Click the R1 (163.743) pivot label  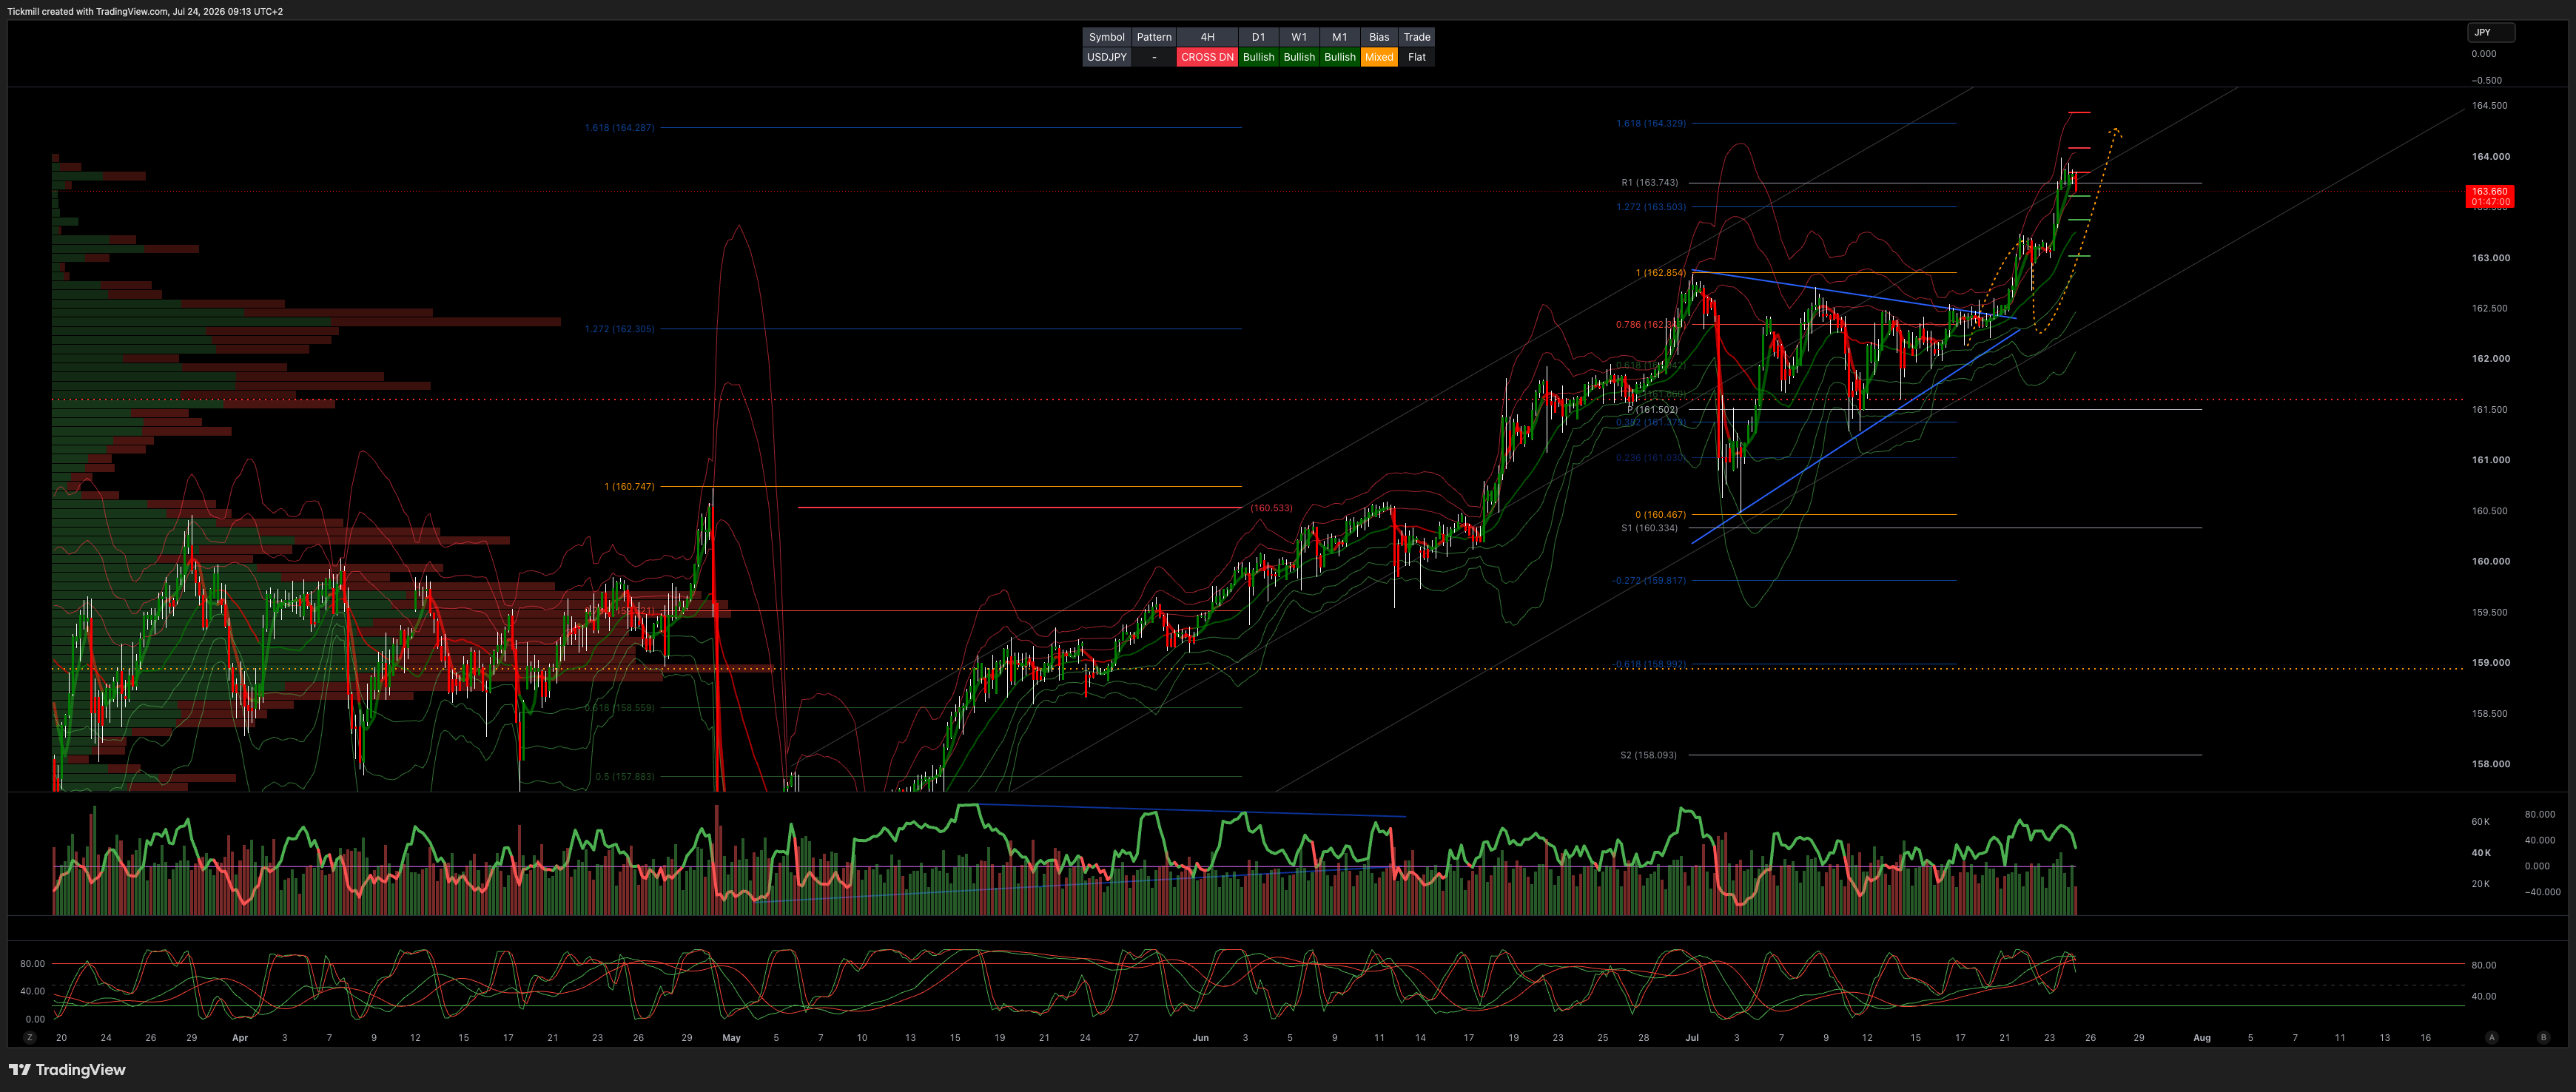pyautogui.click(x=1649, y=182)
